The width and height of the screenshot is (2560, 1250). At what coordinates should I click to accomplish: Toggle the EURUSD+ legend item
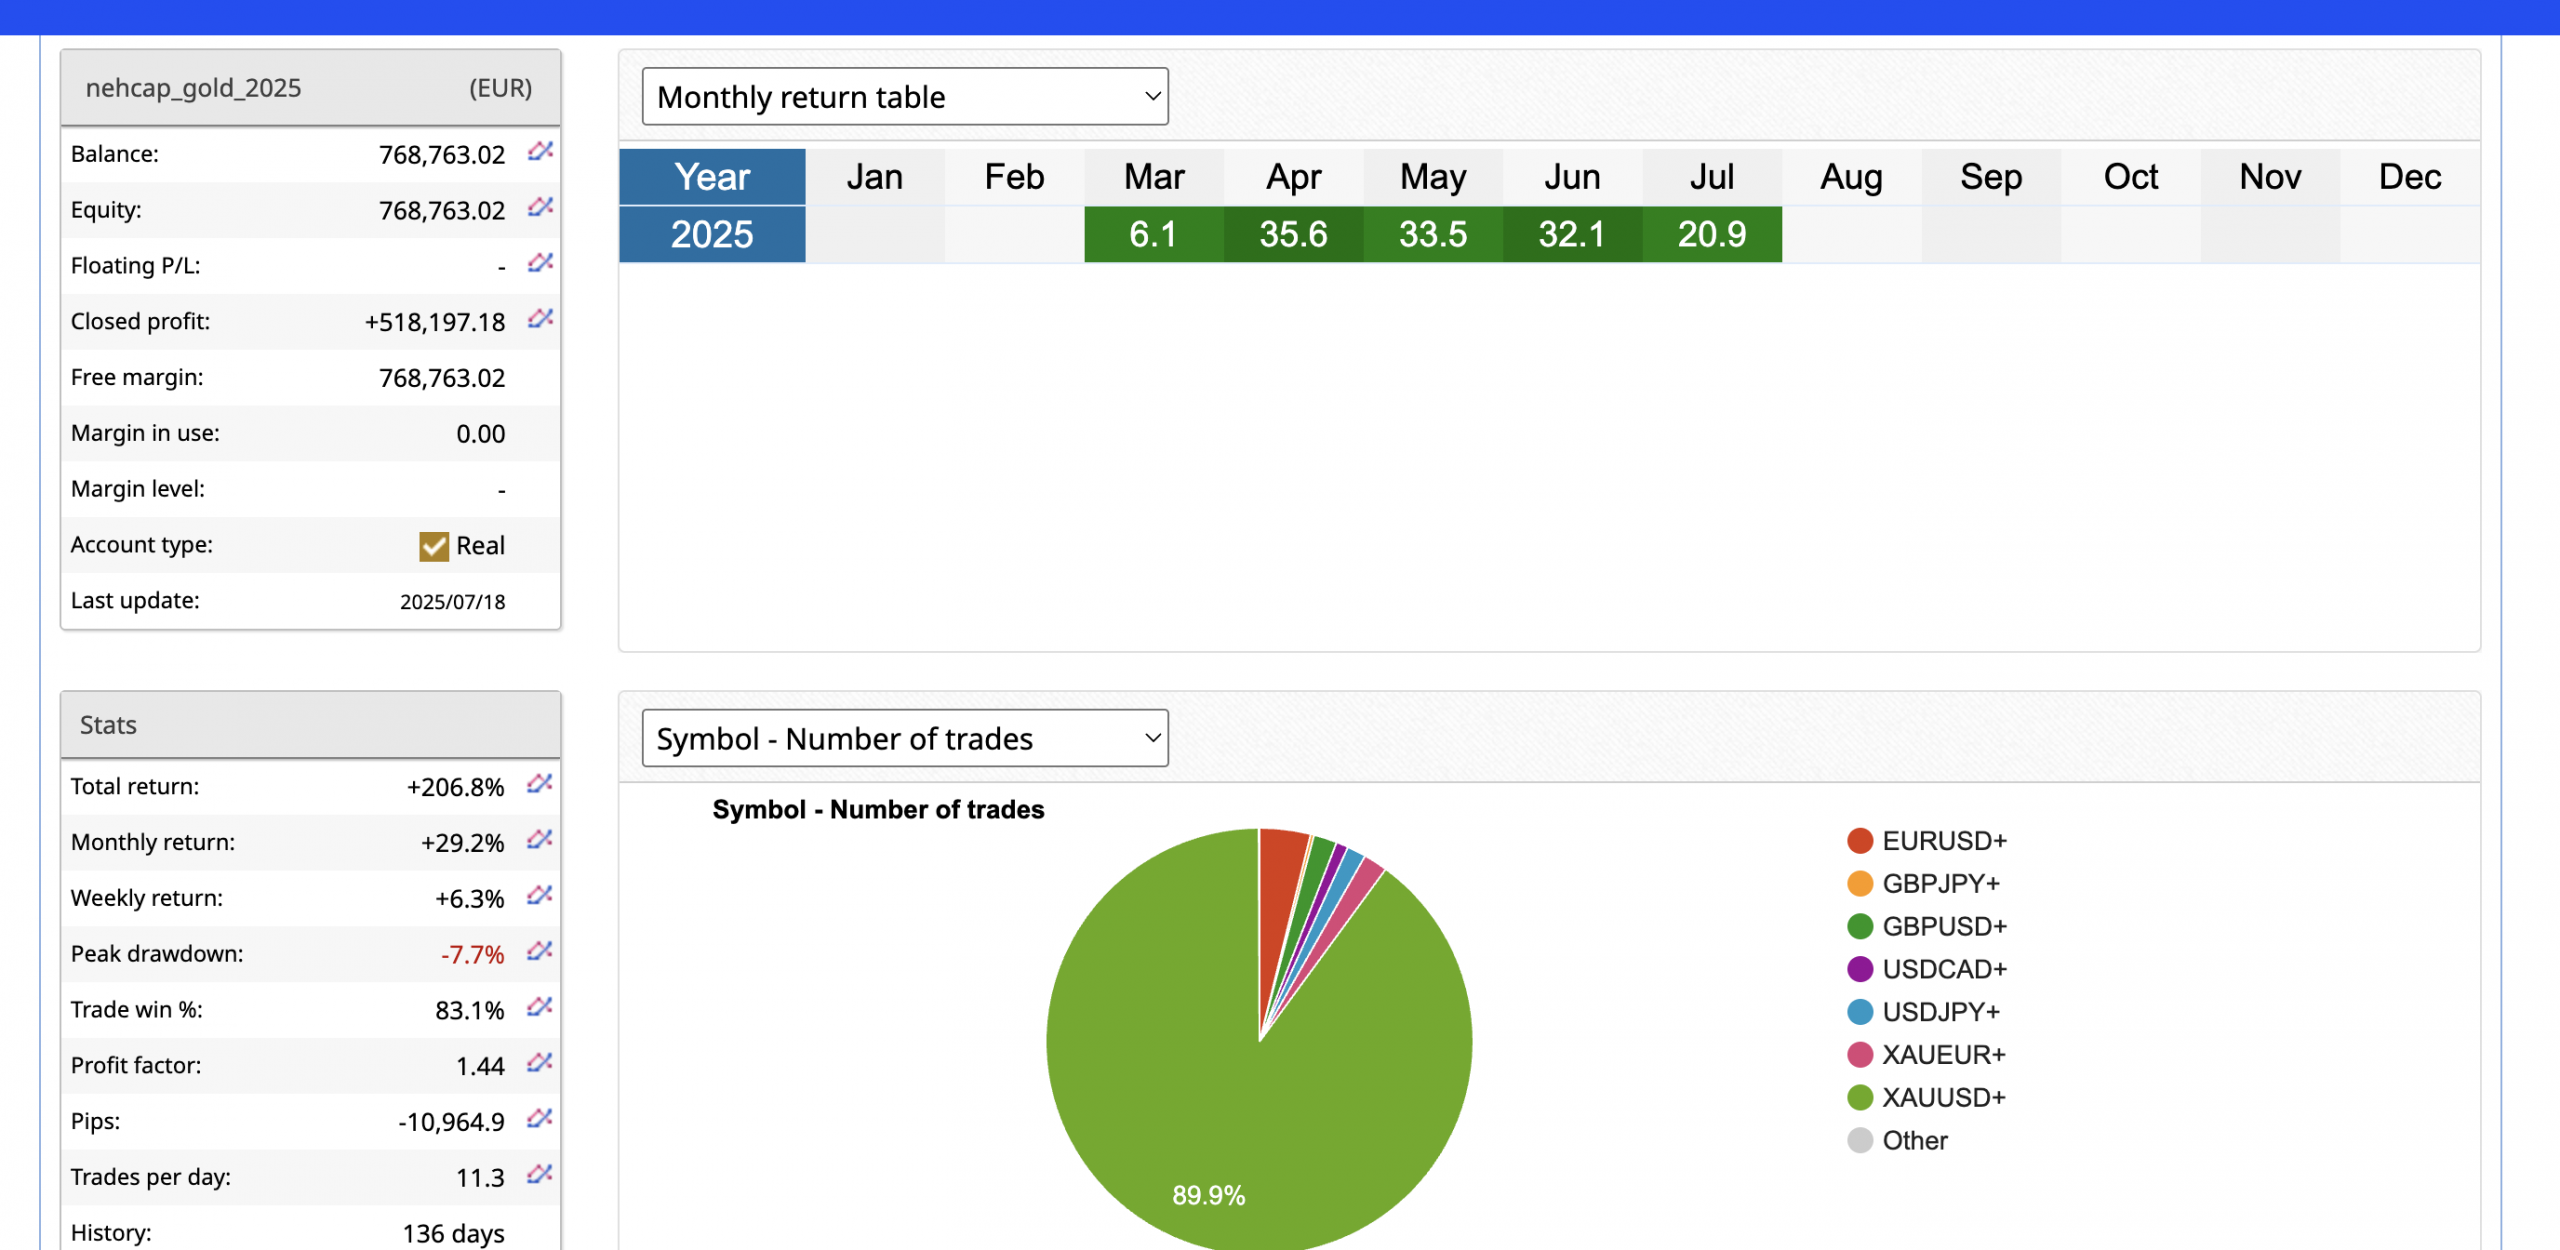coord(1943,841)
